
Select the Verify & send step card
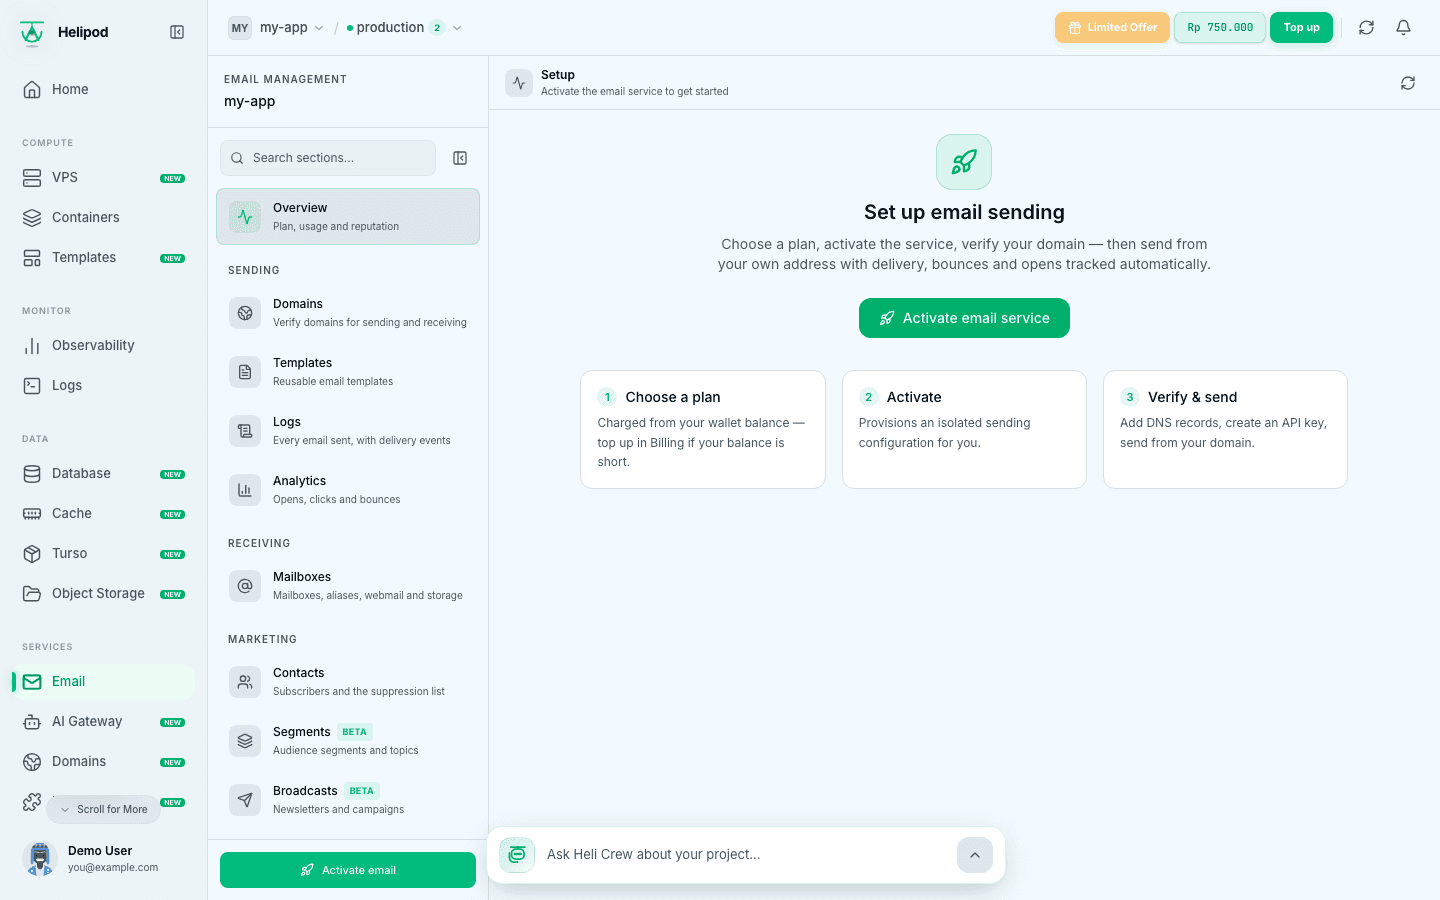click(1225, 430)
